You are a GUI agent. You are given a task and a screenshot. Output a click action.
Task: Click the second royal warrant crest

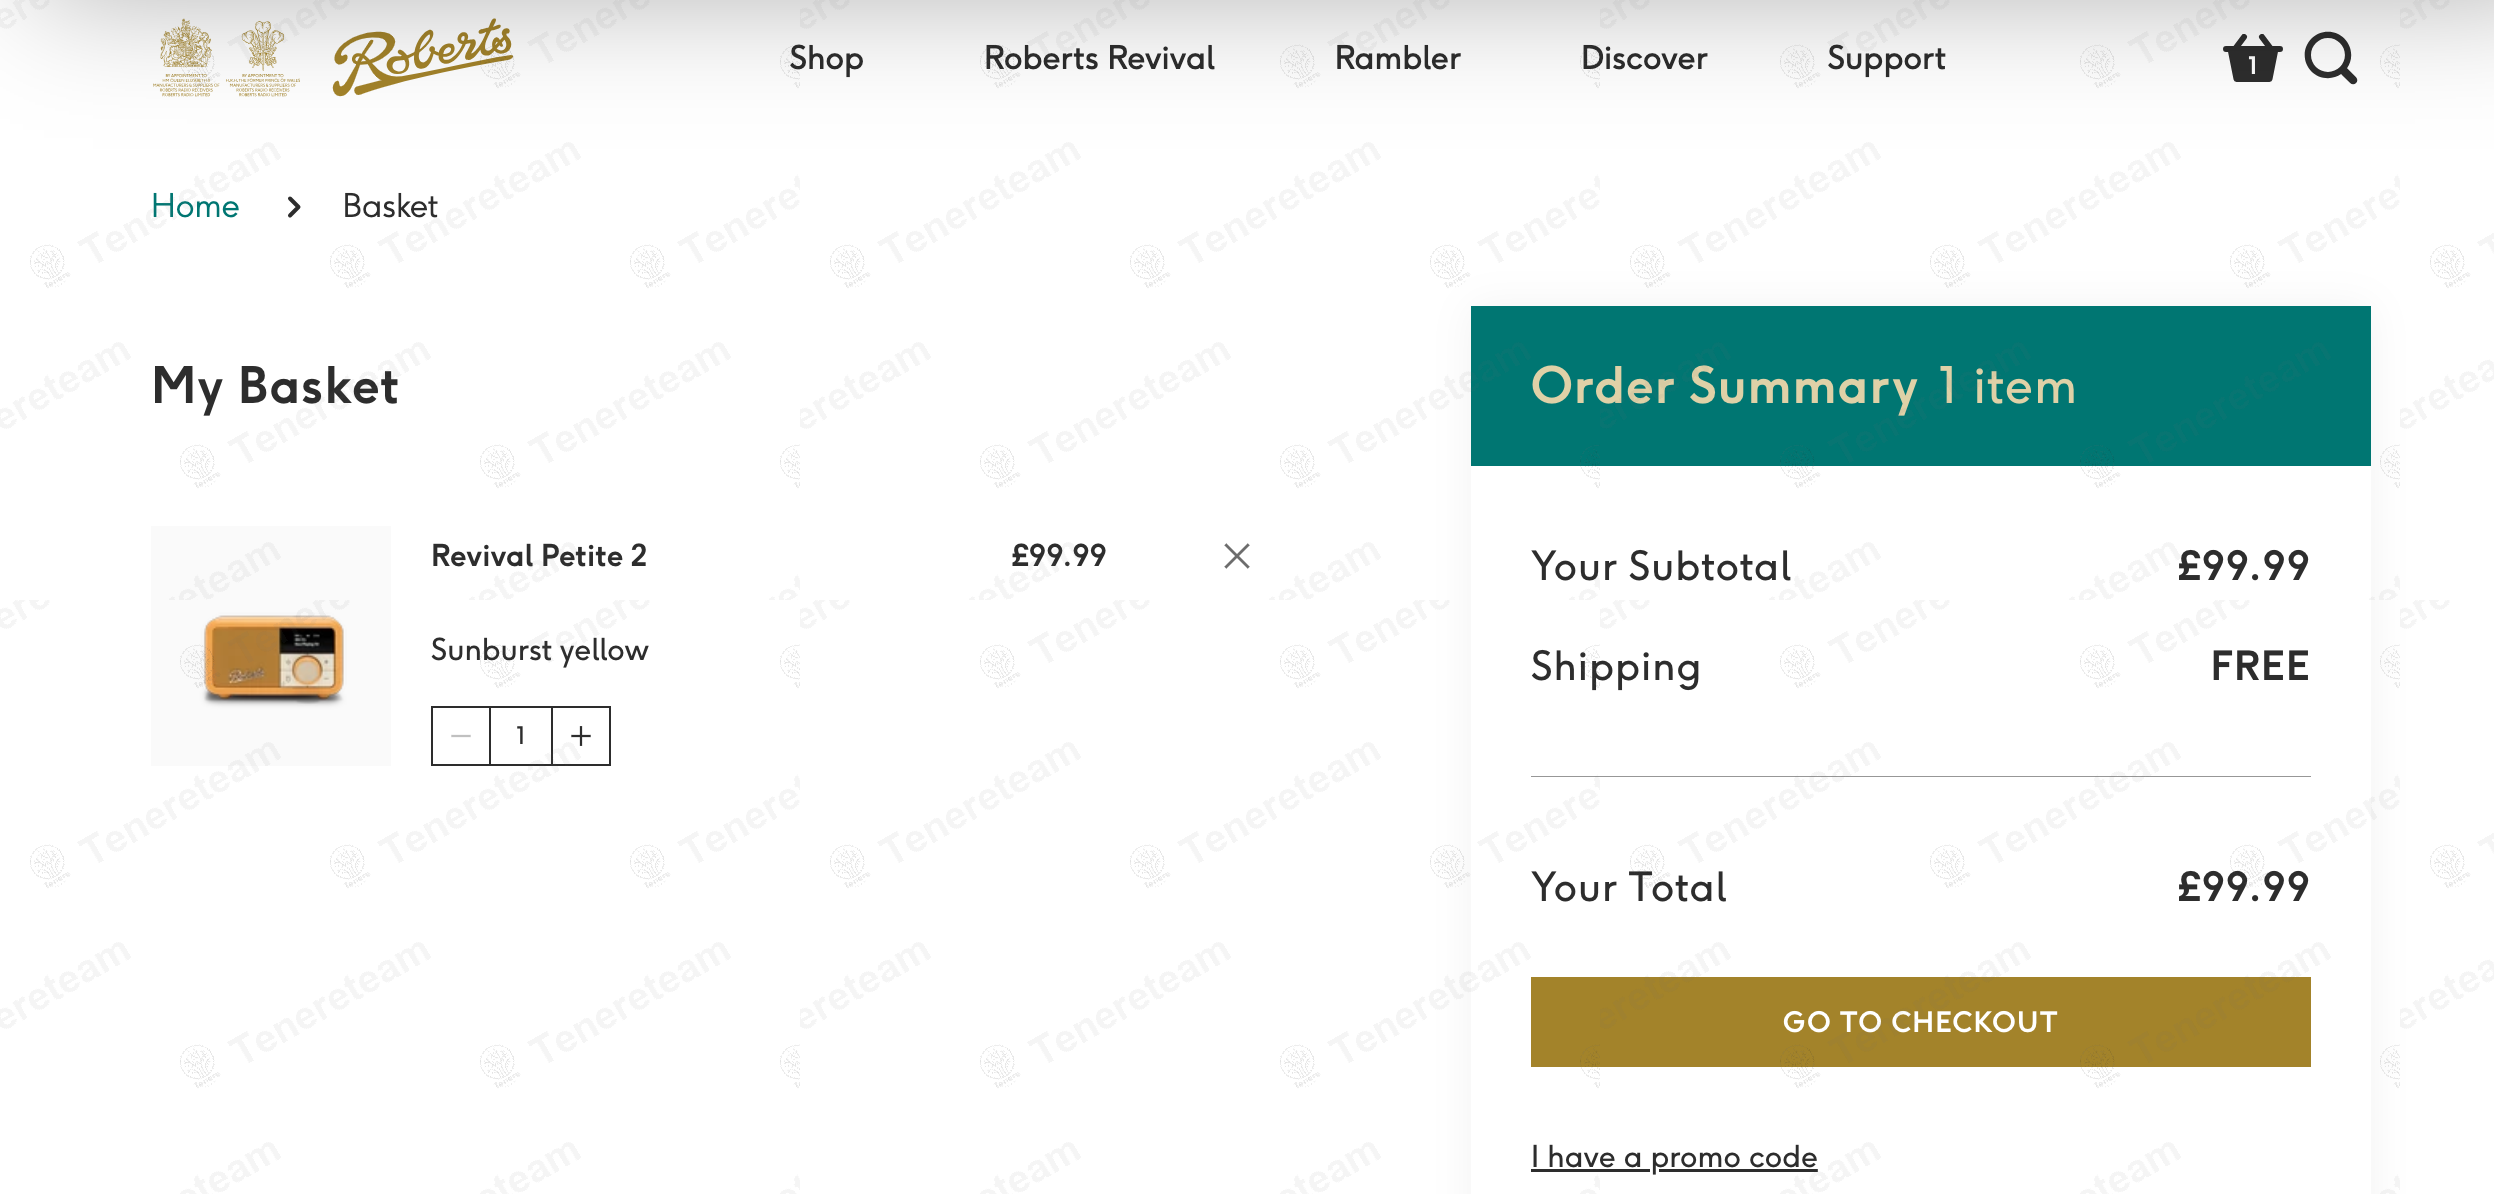[263, 58]
